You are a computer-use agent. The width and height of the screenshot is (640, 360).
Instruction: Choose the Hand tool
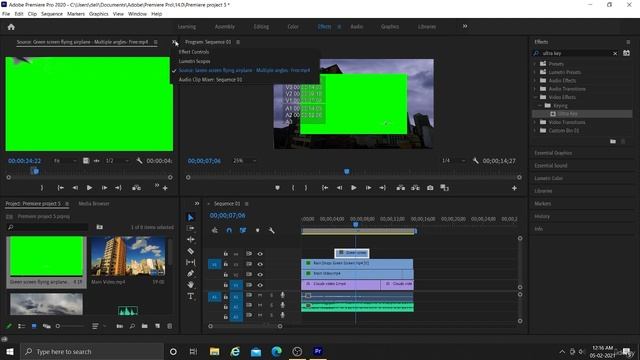tap(191, 284)
